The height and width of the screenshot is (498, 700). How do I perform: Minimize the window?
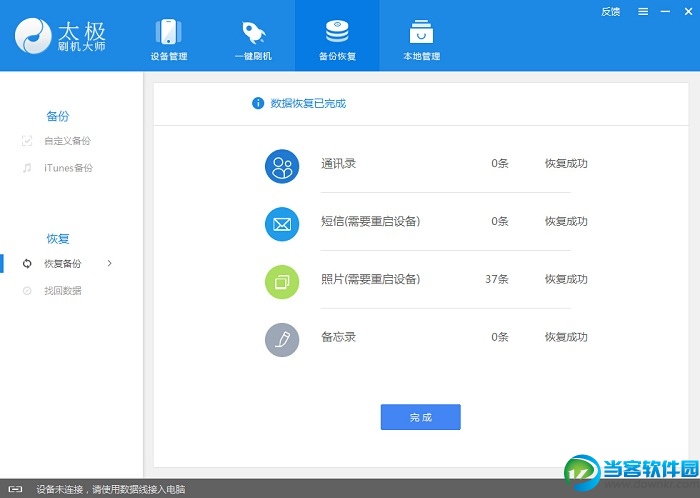(x=665, y=12)
